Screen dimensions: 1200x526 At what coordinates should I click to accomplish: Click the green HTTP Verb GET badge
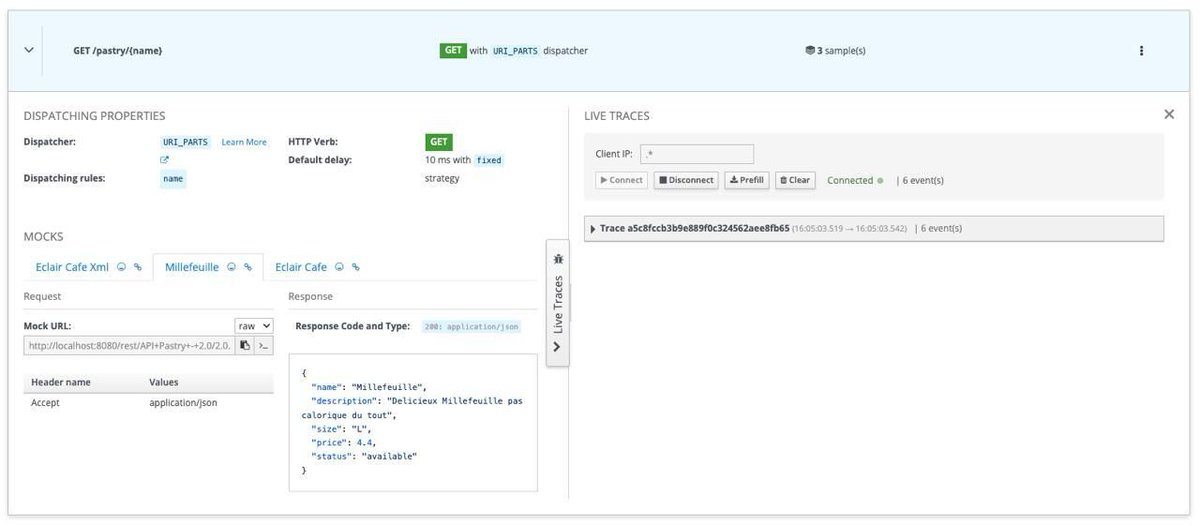pos(438,142)
